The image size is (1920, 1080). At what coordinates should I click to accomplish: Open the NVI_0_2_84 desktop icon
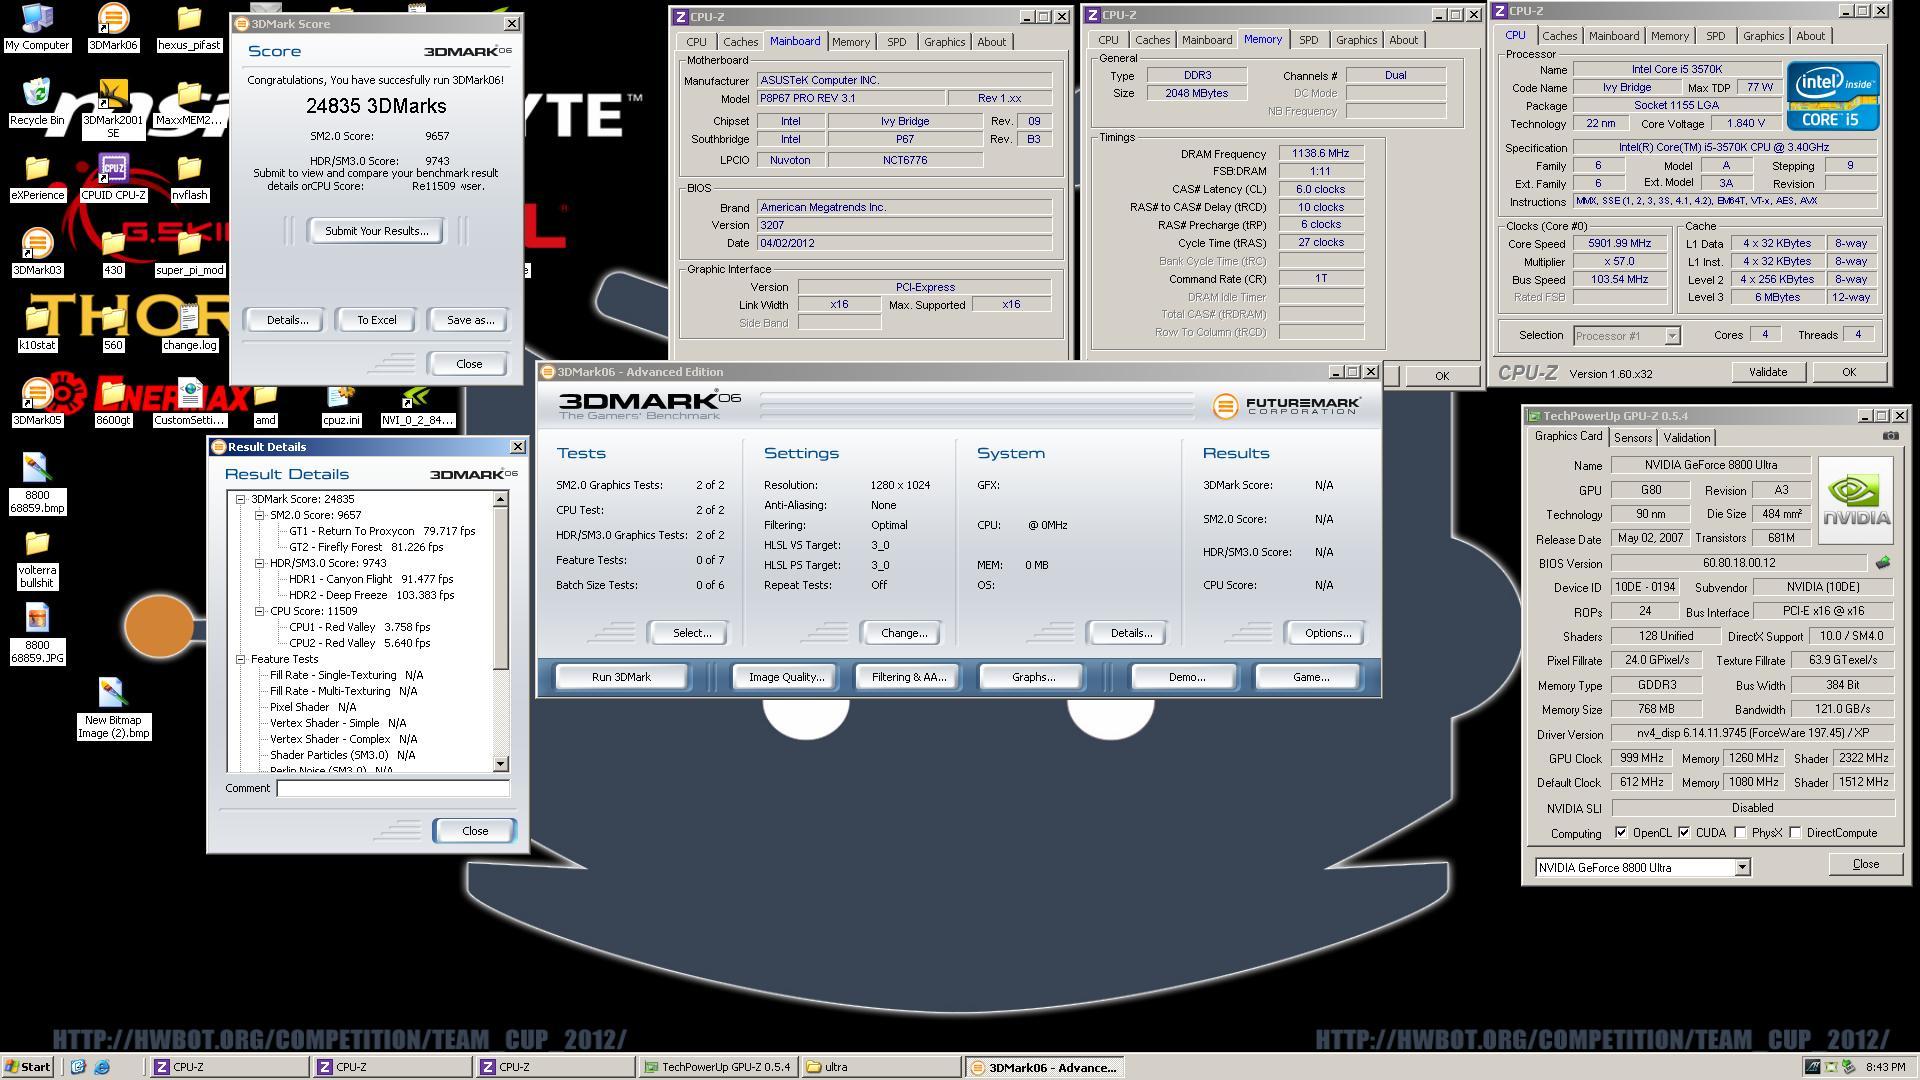click(x=417, y=401)
